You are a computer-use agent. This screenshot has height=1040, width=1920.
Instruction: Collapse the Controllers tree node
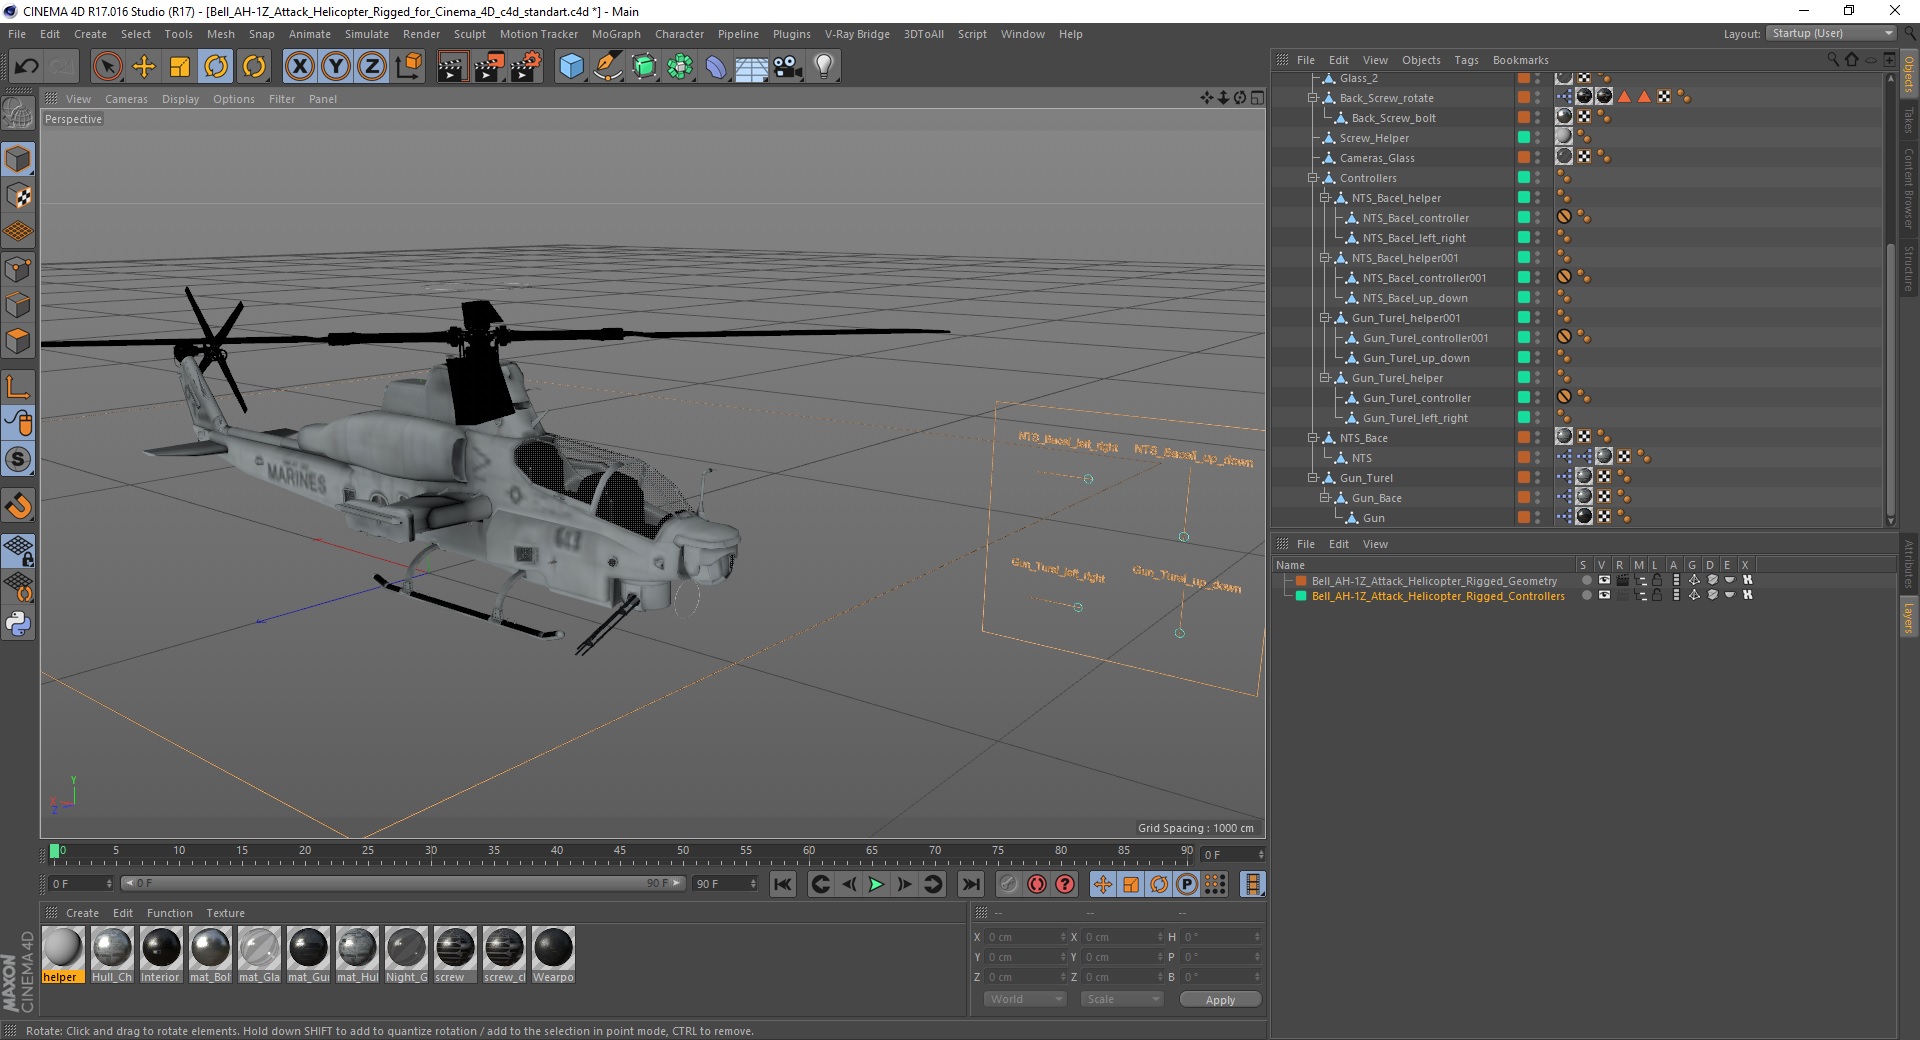click(1313, 178)
